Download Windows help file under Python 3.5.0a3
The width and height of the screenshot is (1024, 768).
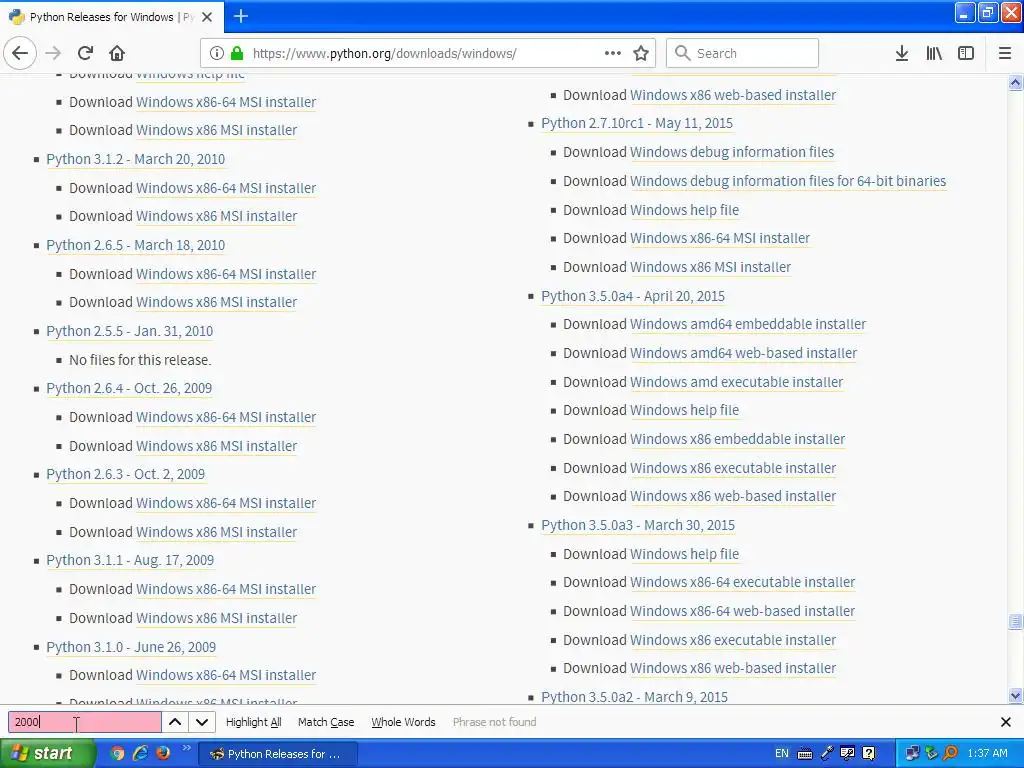click(x=684, y=554)
